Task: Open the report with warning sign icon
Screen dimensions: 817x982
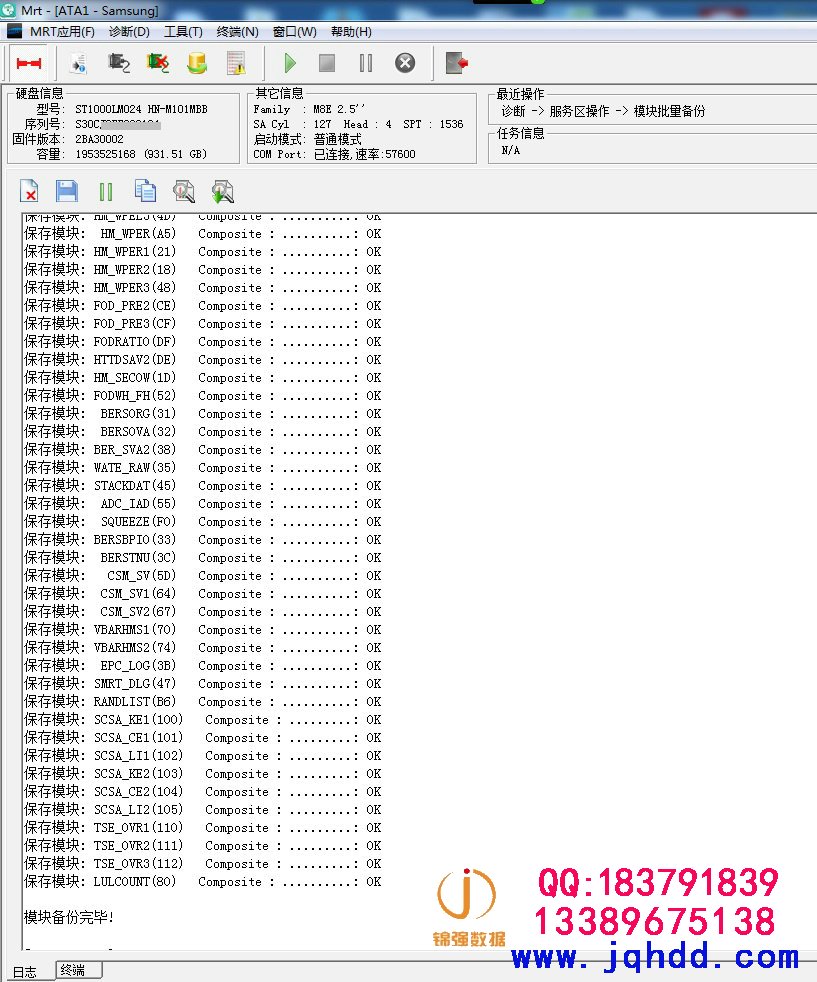Action: click(x=236, y=63)
